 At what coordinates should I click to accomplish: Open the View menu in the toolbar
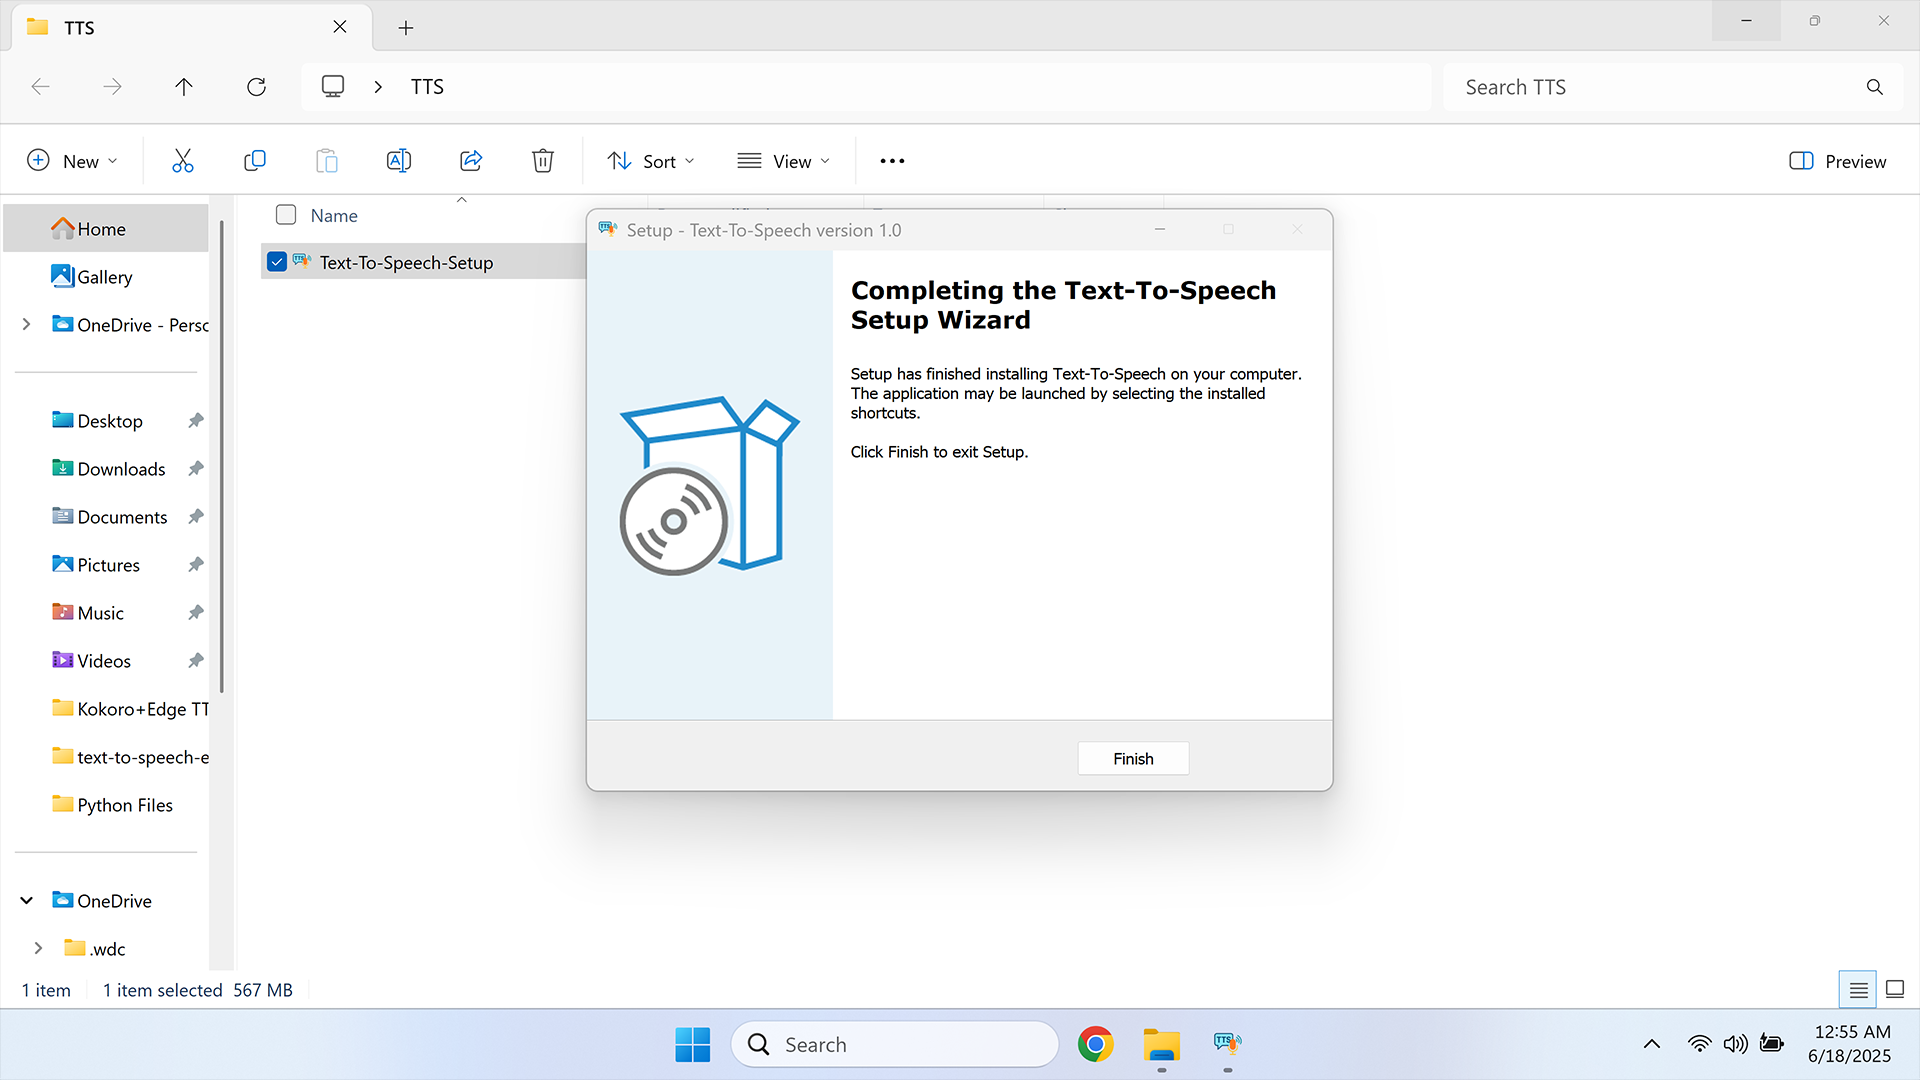[784, 160]
